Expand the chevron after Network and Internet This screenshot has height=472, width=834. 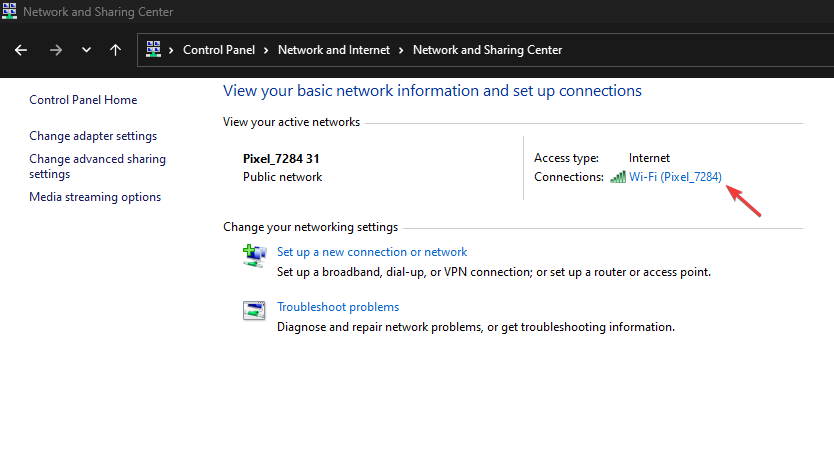(401, 50)
